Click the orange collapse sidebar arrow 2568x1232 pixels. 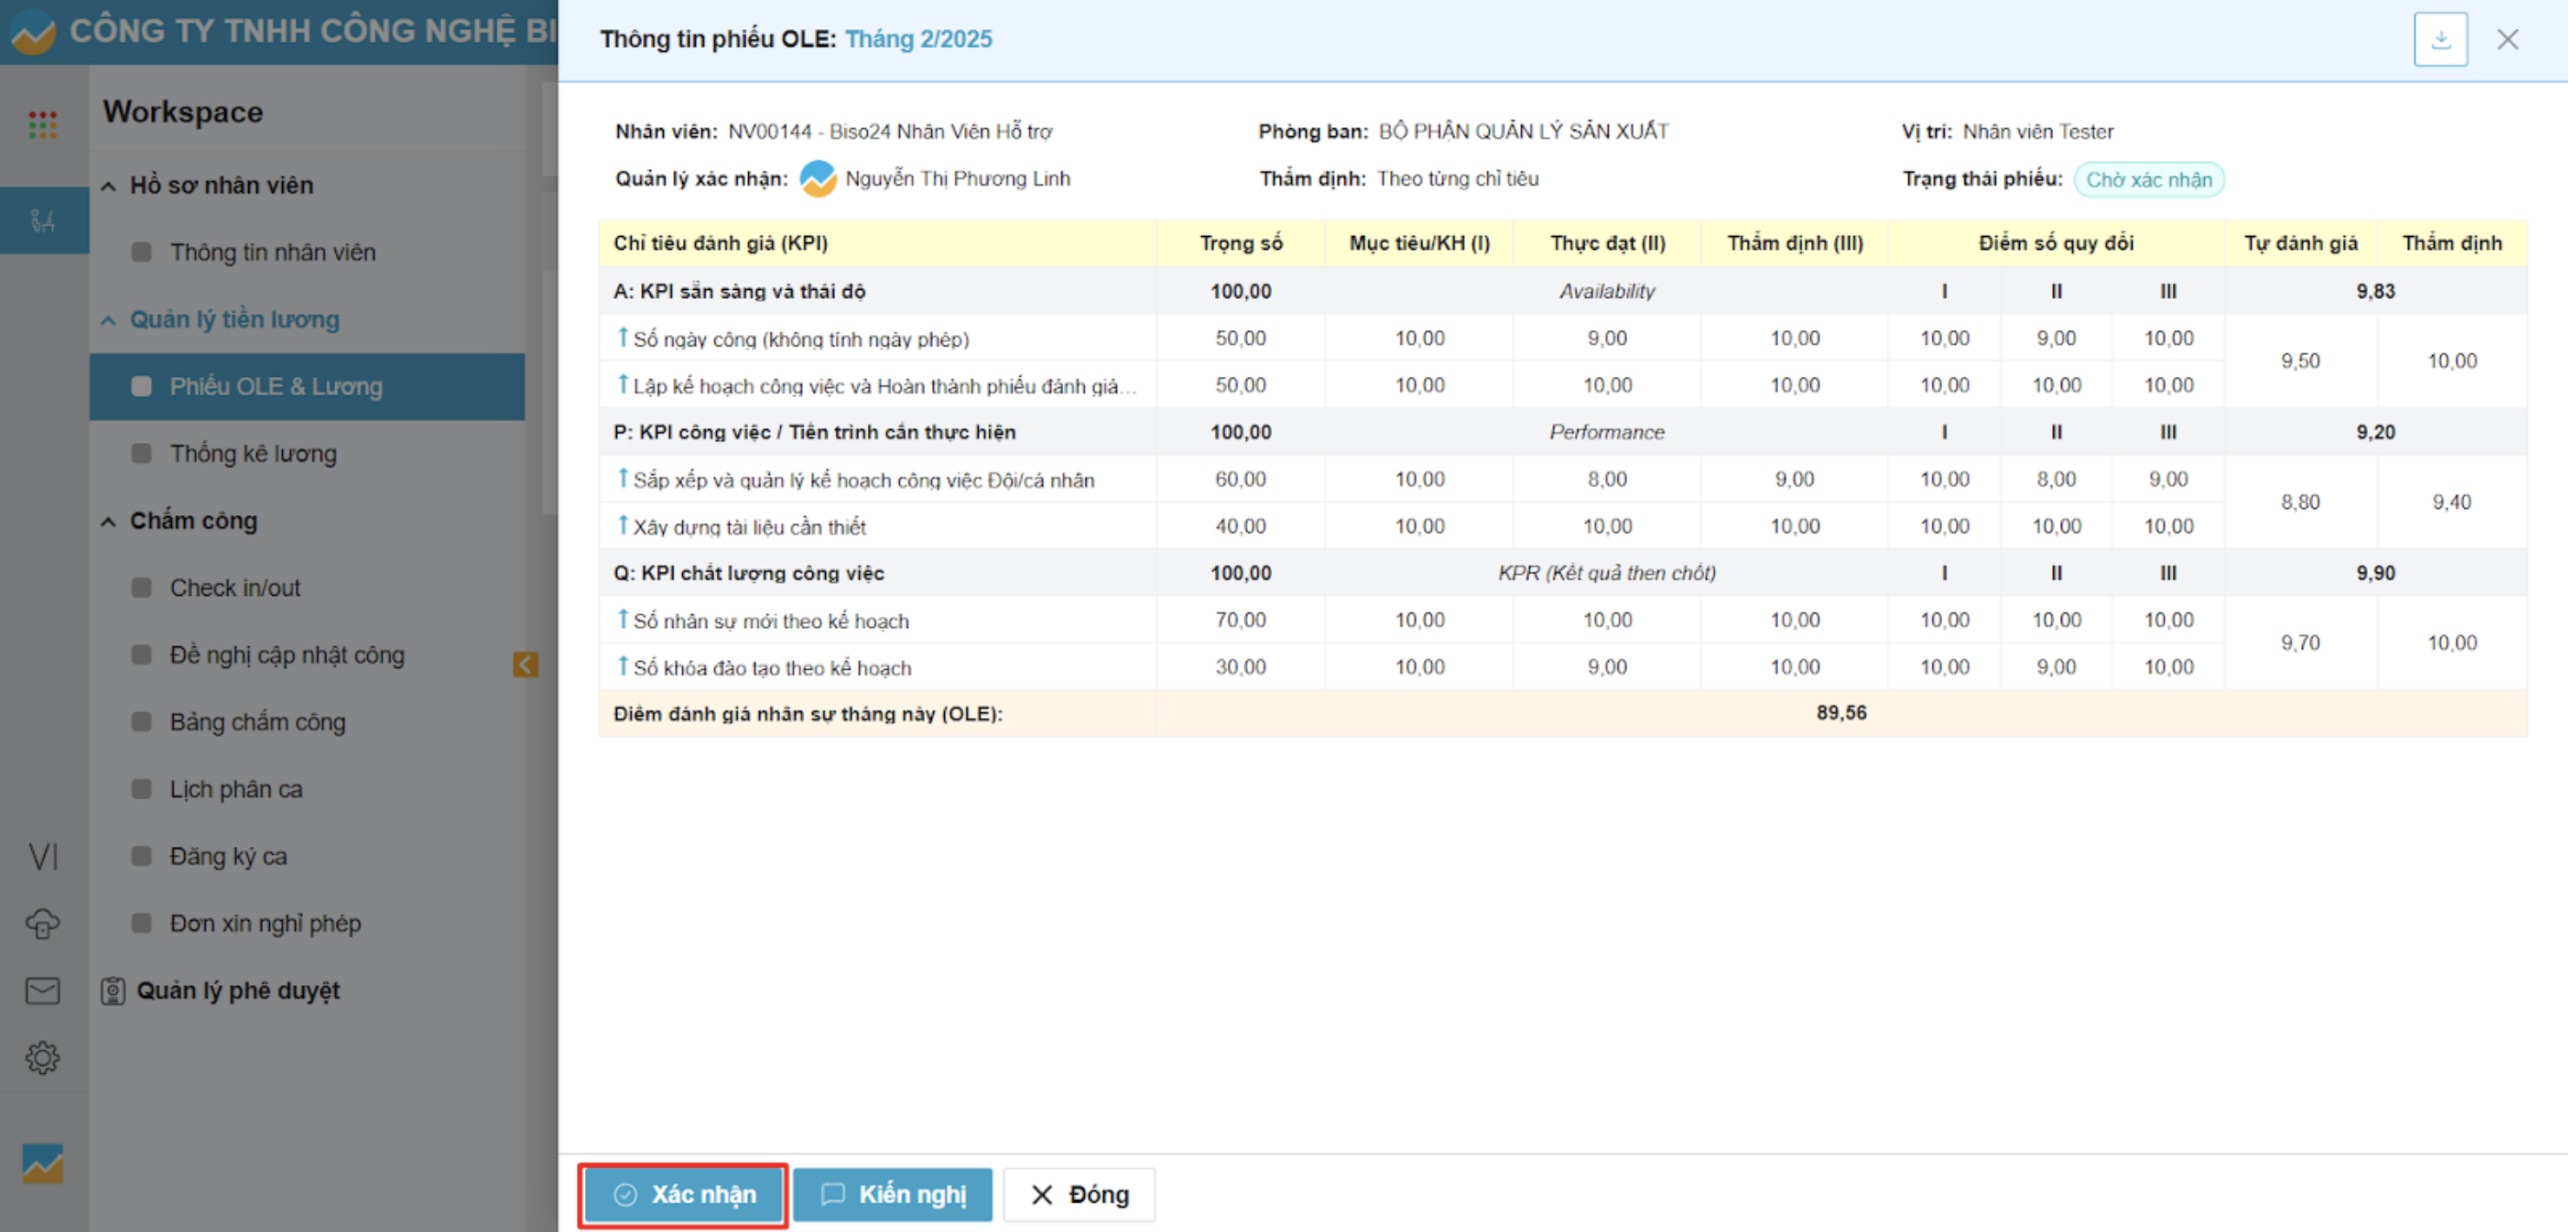pos(526,665)
